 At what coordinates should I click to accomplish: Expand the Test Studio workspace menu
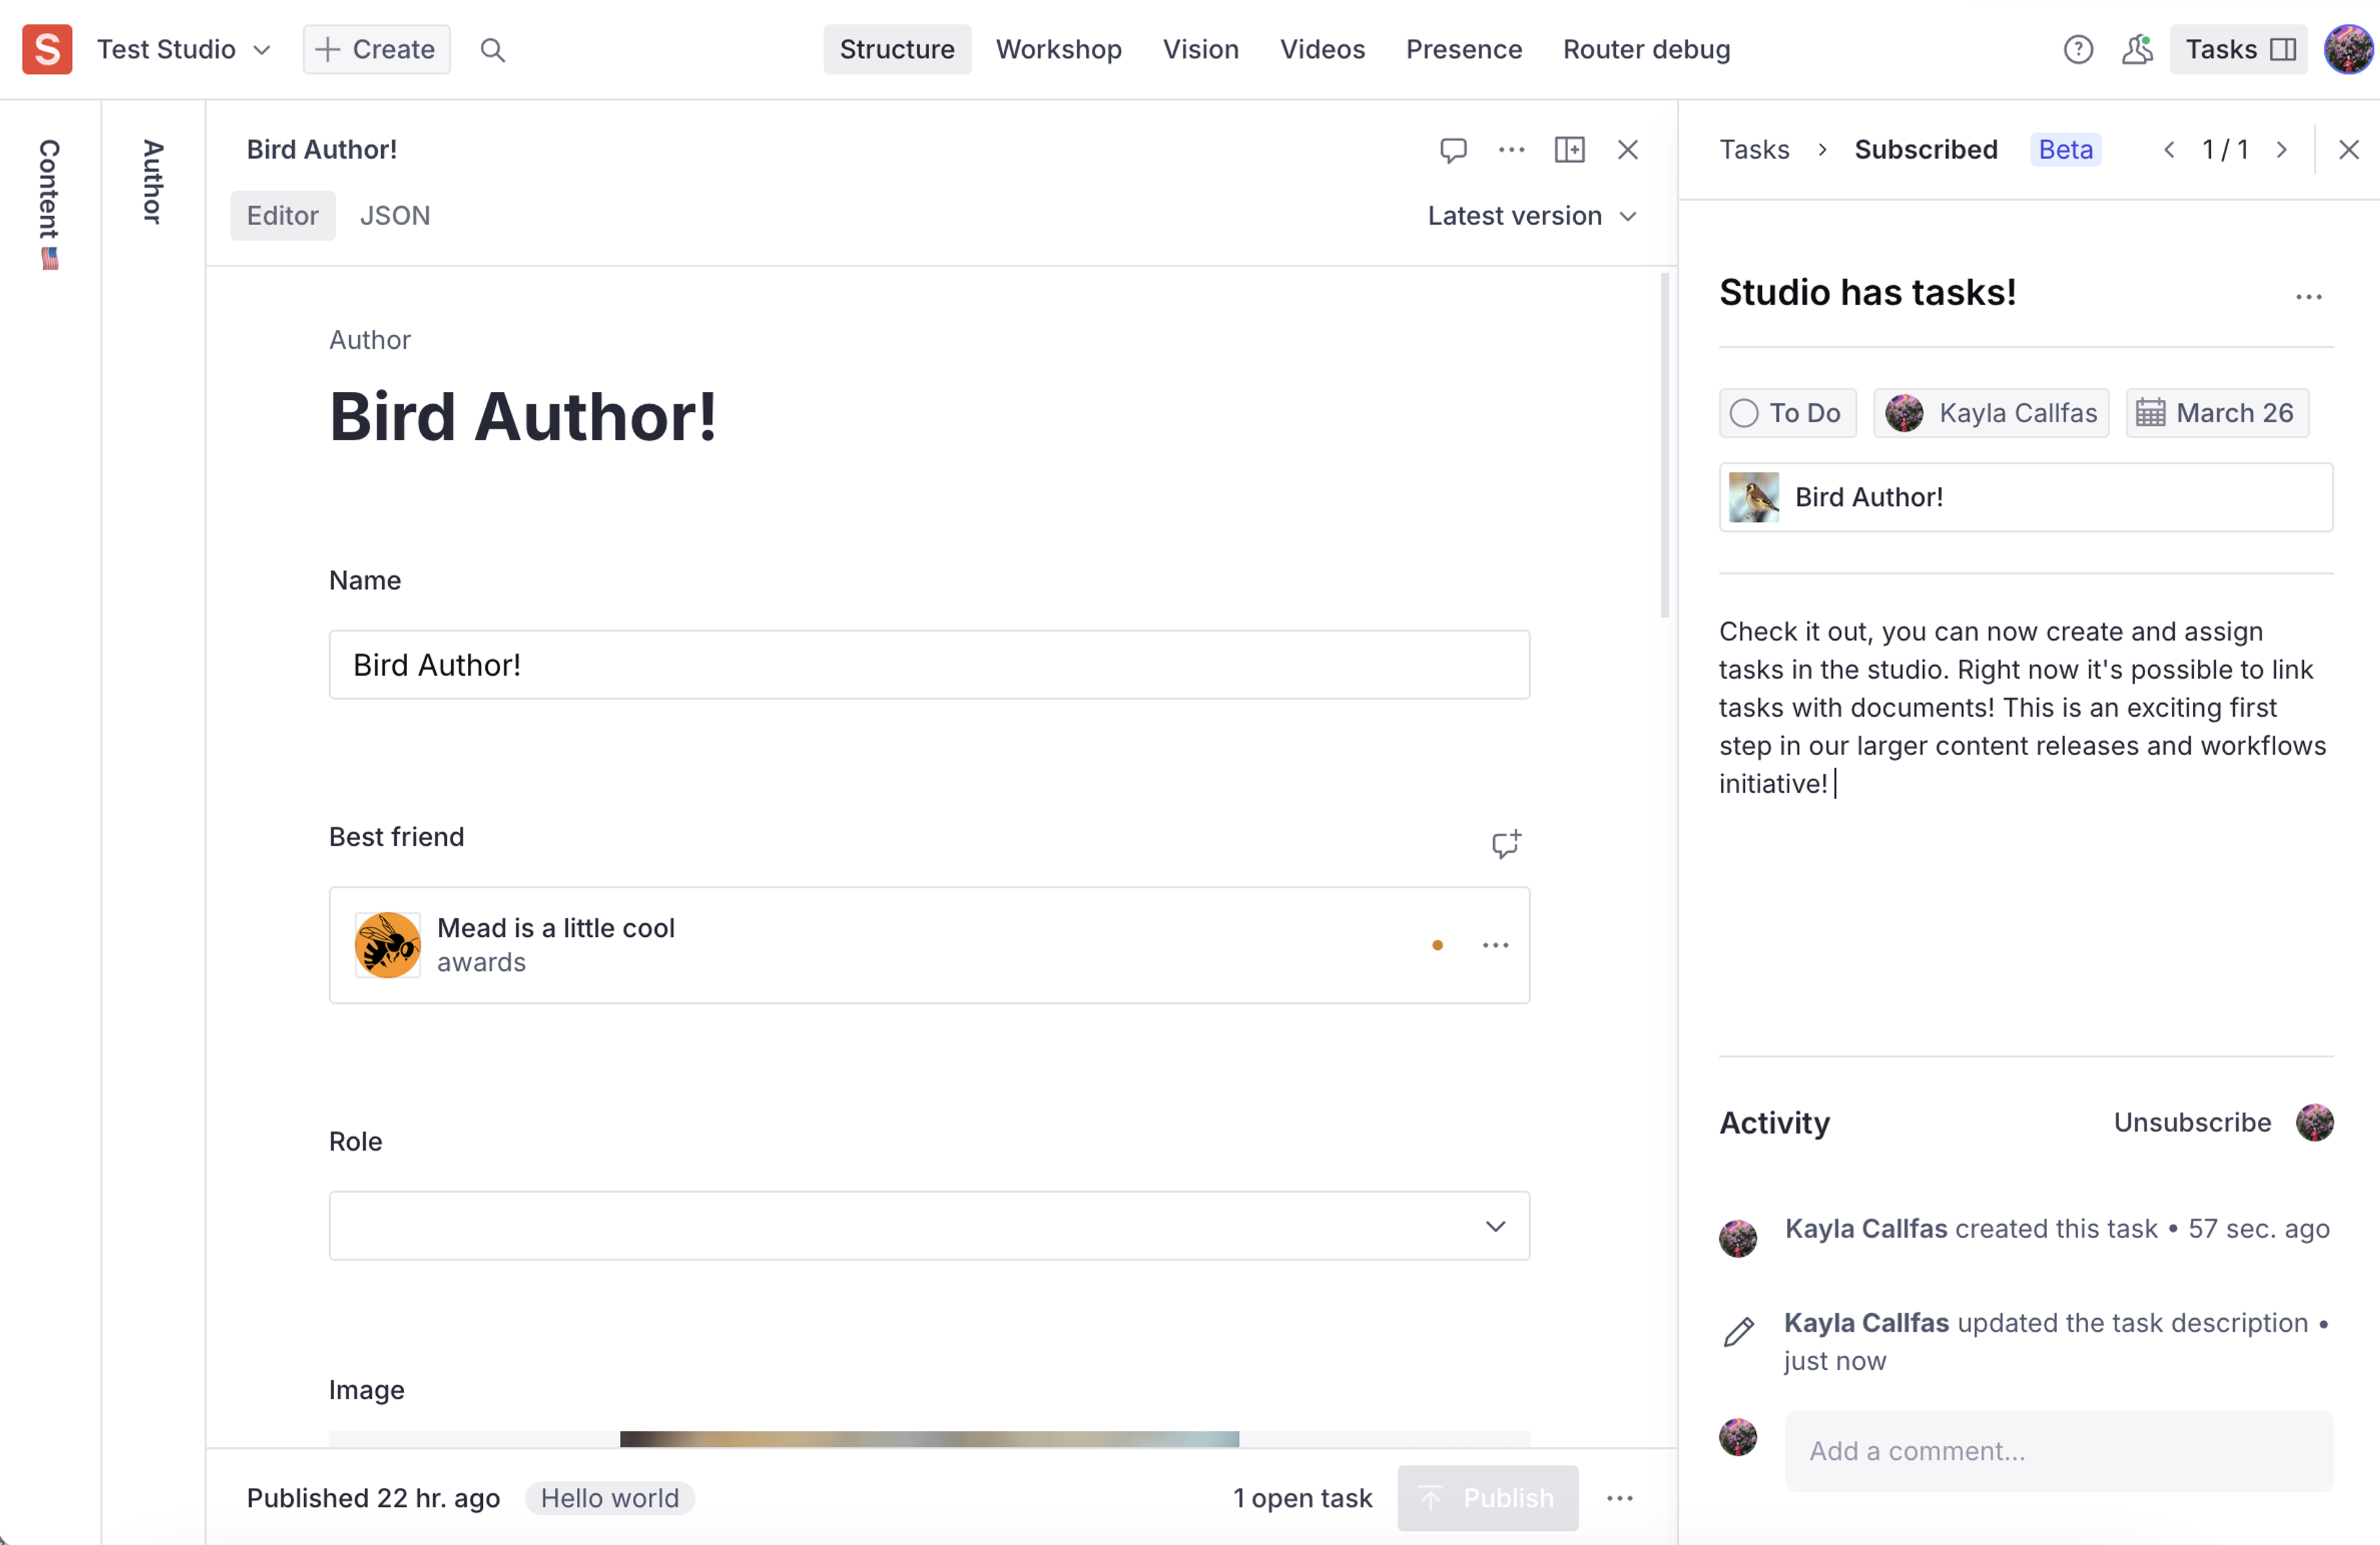click(x=183, y=50)
